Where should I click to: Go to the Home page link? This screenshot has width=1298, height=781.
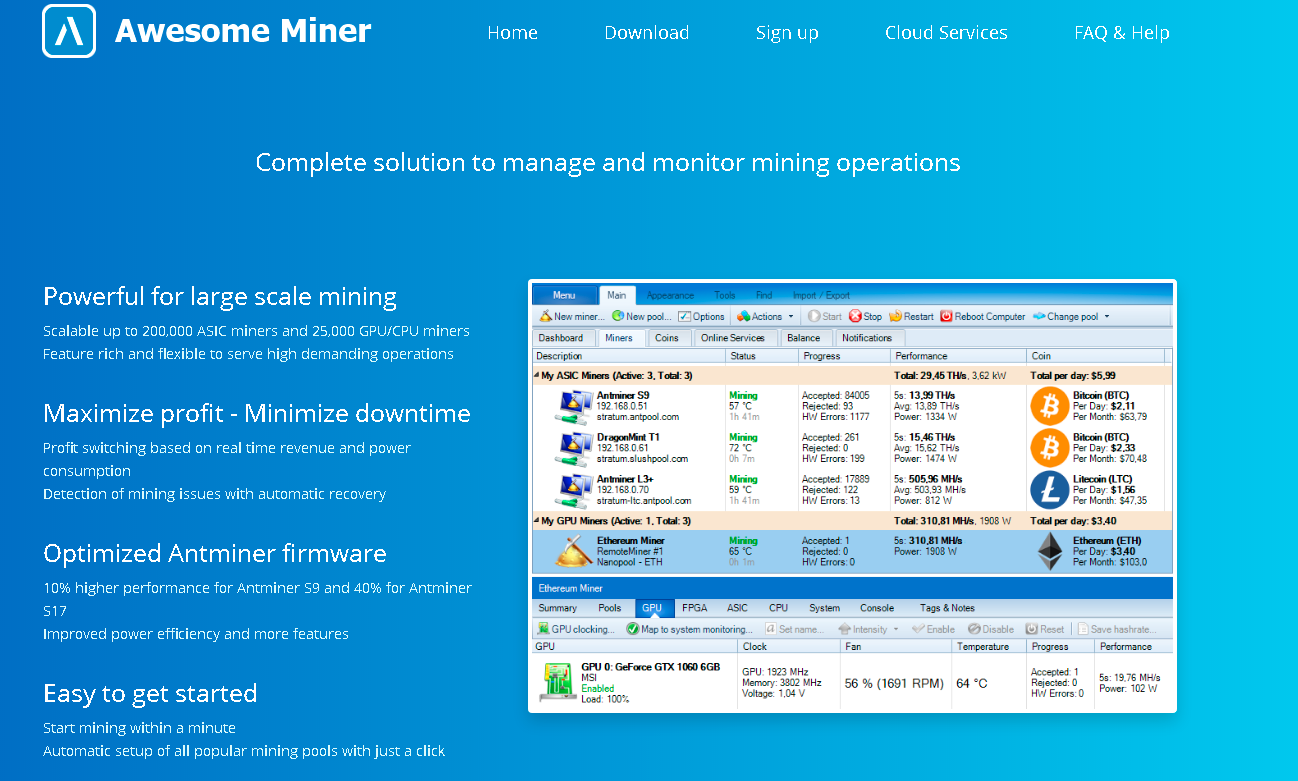point(513,32)
